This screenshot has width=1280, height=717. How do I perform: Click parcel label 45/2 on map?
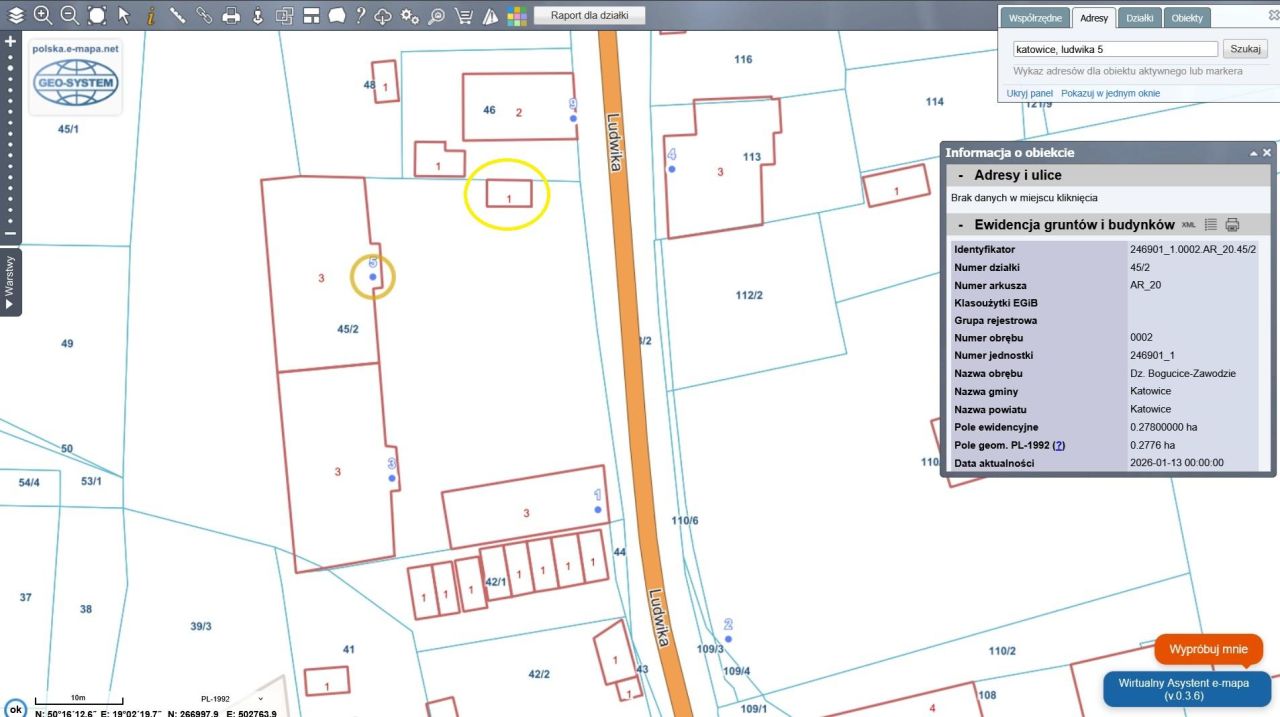[x=348, y=329]
